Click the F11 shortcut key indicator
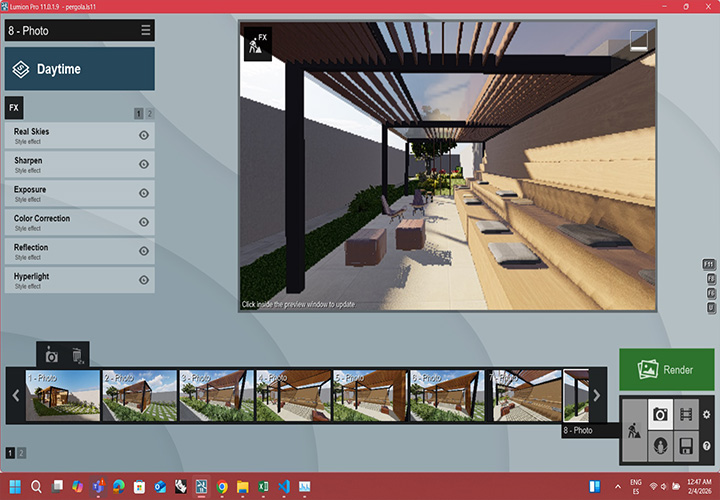 [x=709, y=265]
